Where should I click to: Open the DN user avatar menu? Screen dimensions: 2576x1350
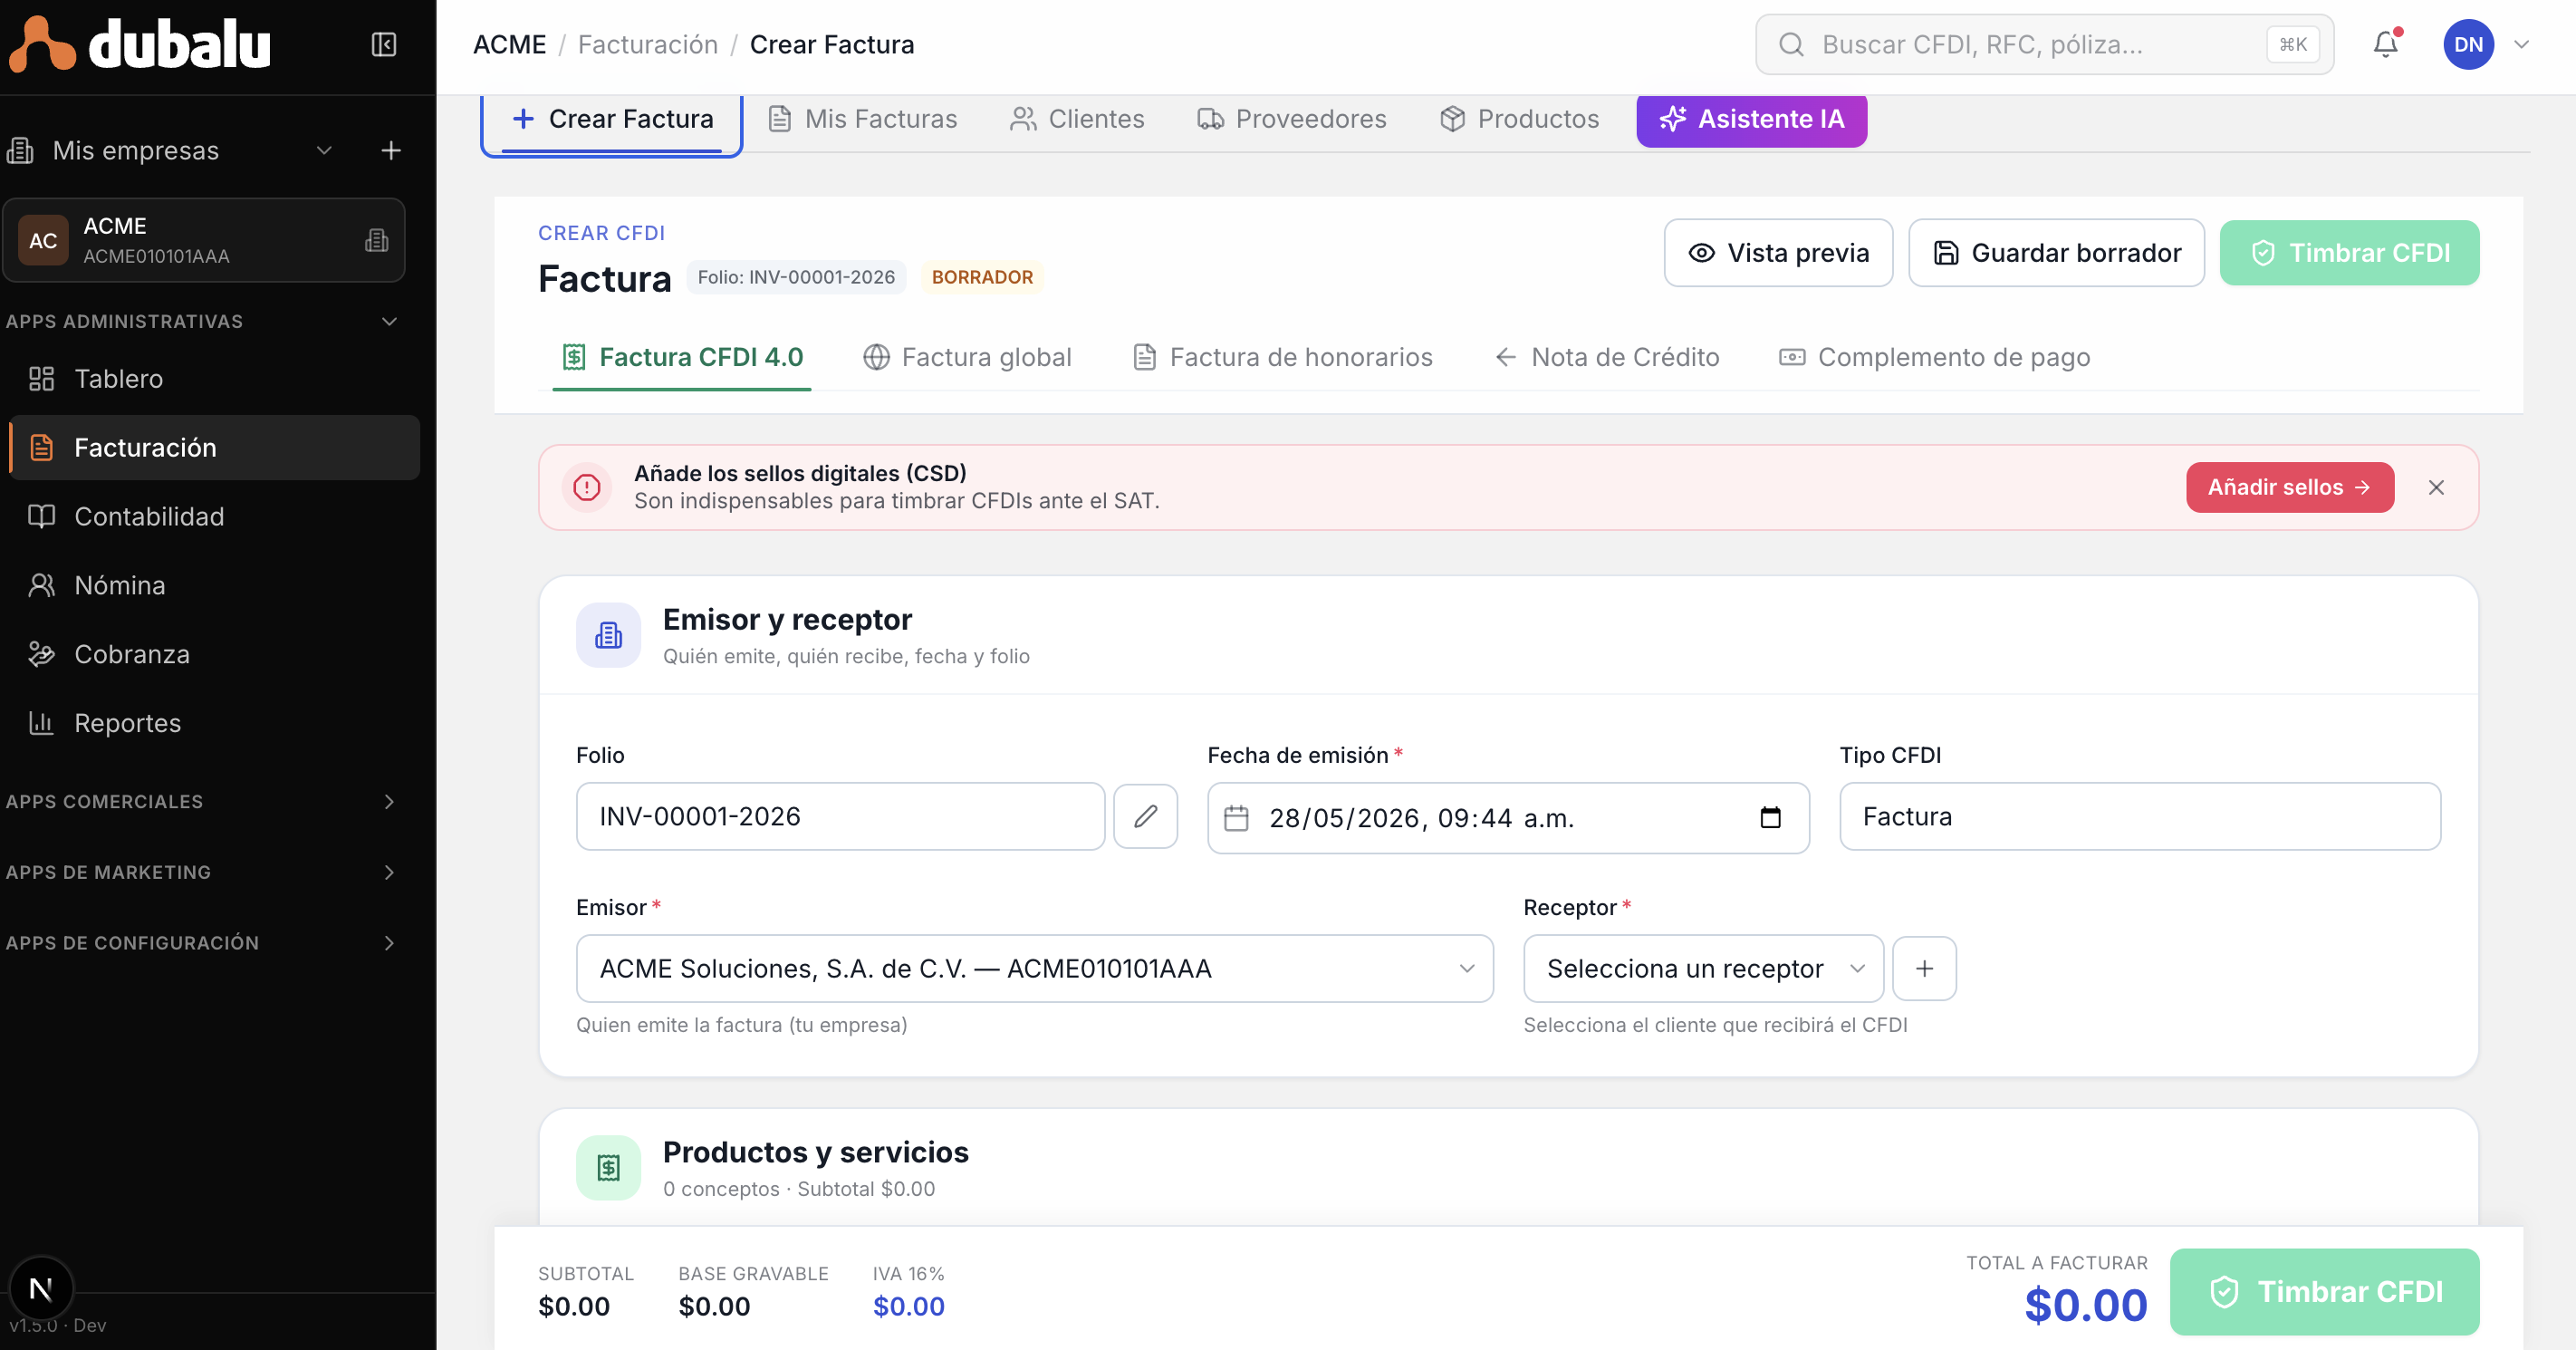pos(2468,44)
